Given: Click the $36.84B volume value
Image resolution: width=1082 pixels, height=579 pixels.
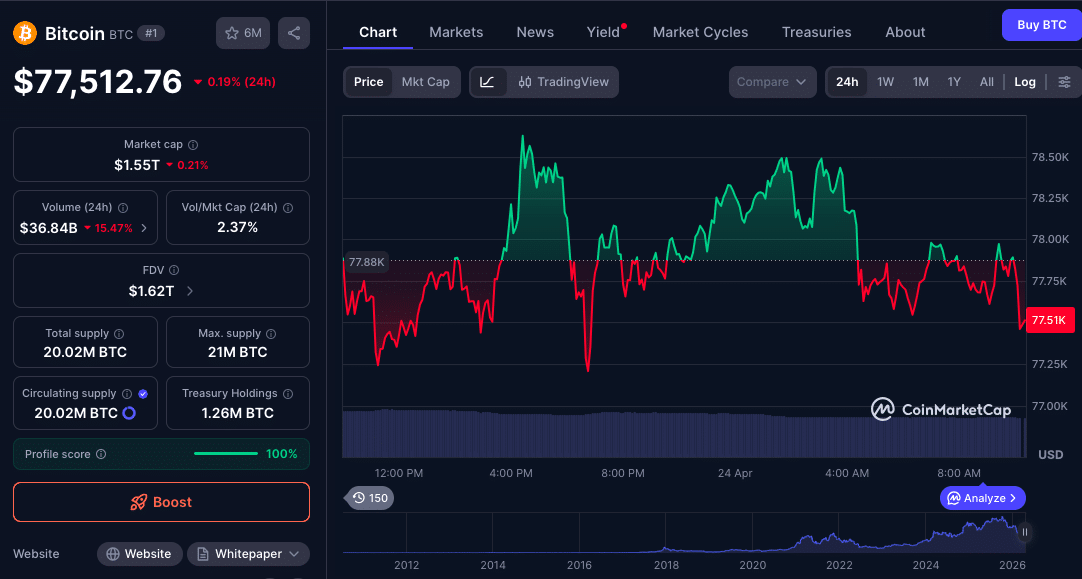Looking at the screenshot, I should (x=48, y=228).
